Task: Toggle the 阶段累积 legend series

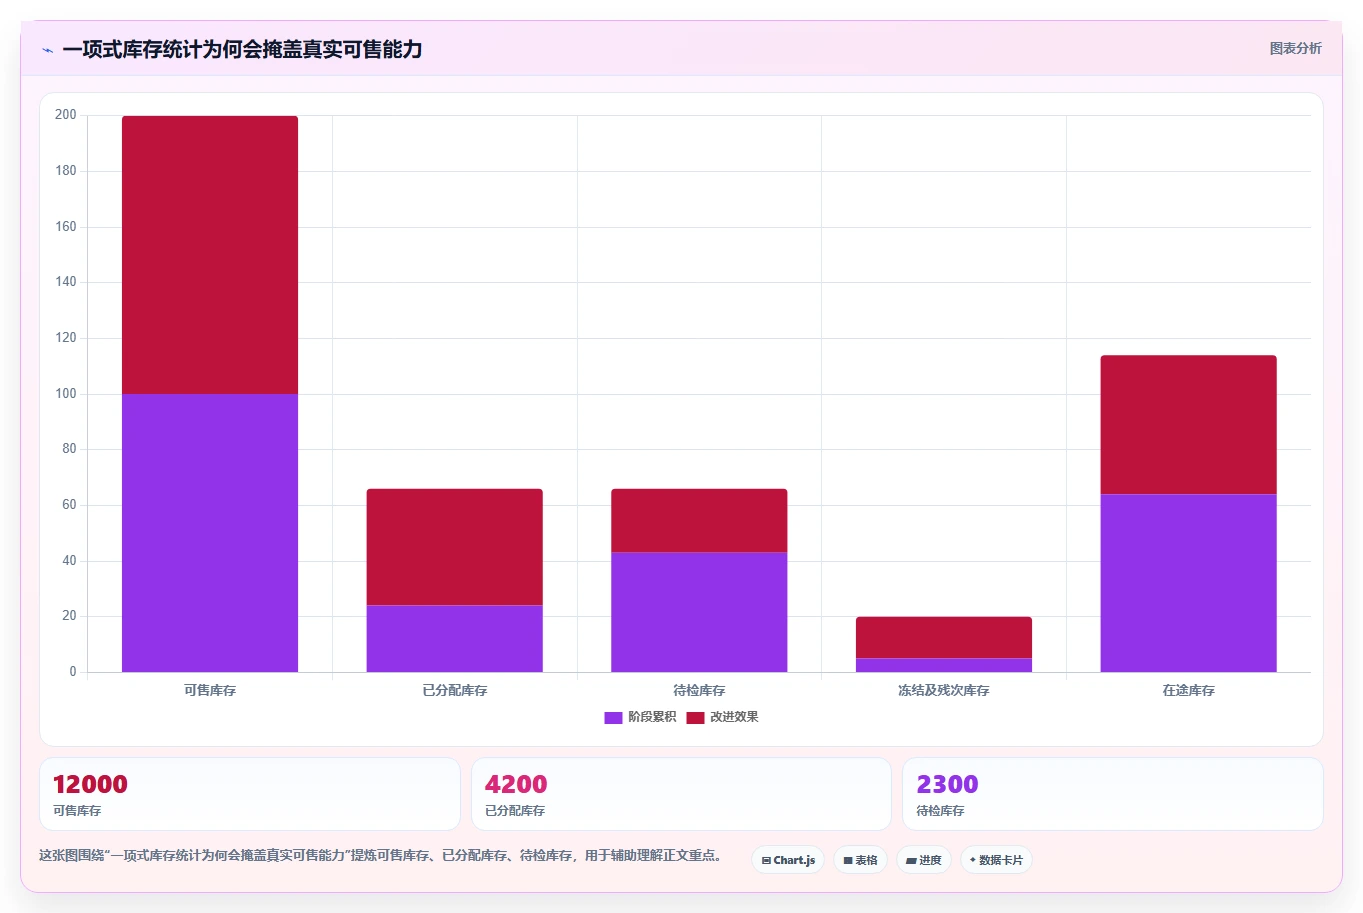Action: (x=640, y=717)
